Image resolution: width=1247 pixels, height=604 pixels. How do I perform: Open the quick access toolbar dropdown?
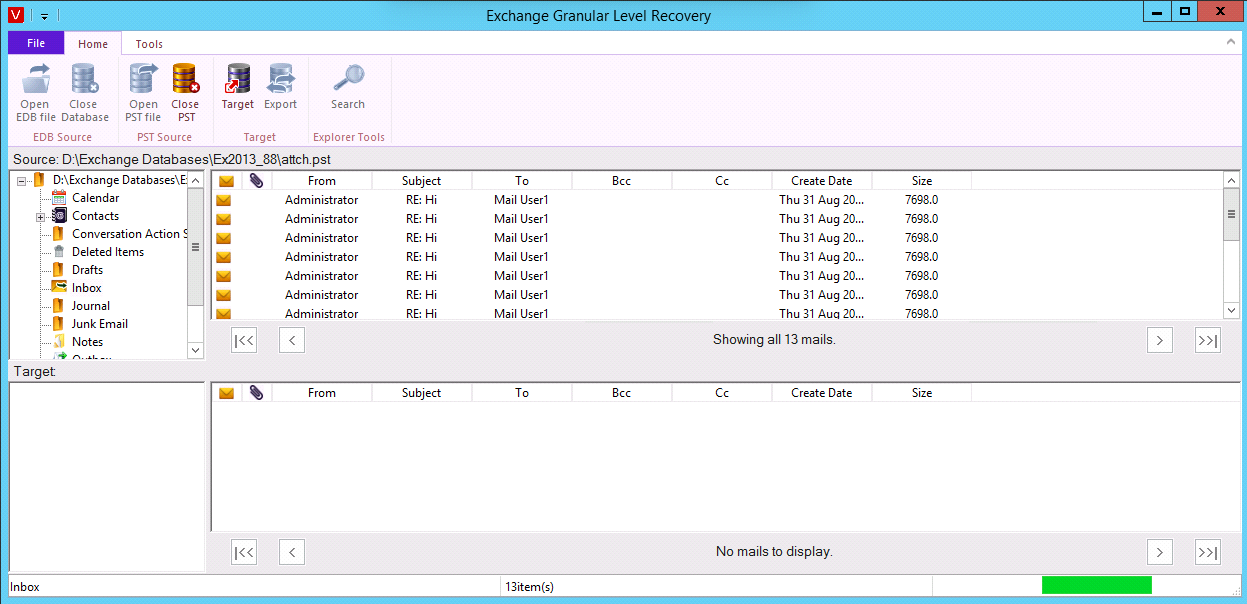[45, 16]
